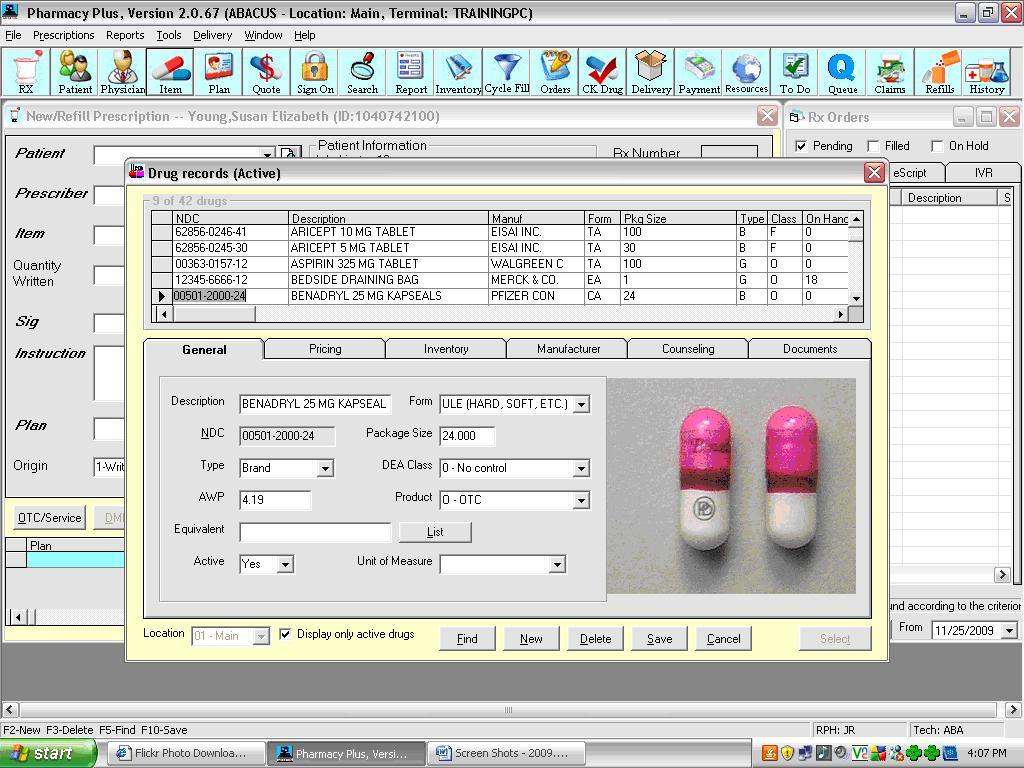Open the Report toolbar icon
Viewport: 1024px width, 768px height.
tap(411, 72)
